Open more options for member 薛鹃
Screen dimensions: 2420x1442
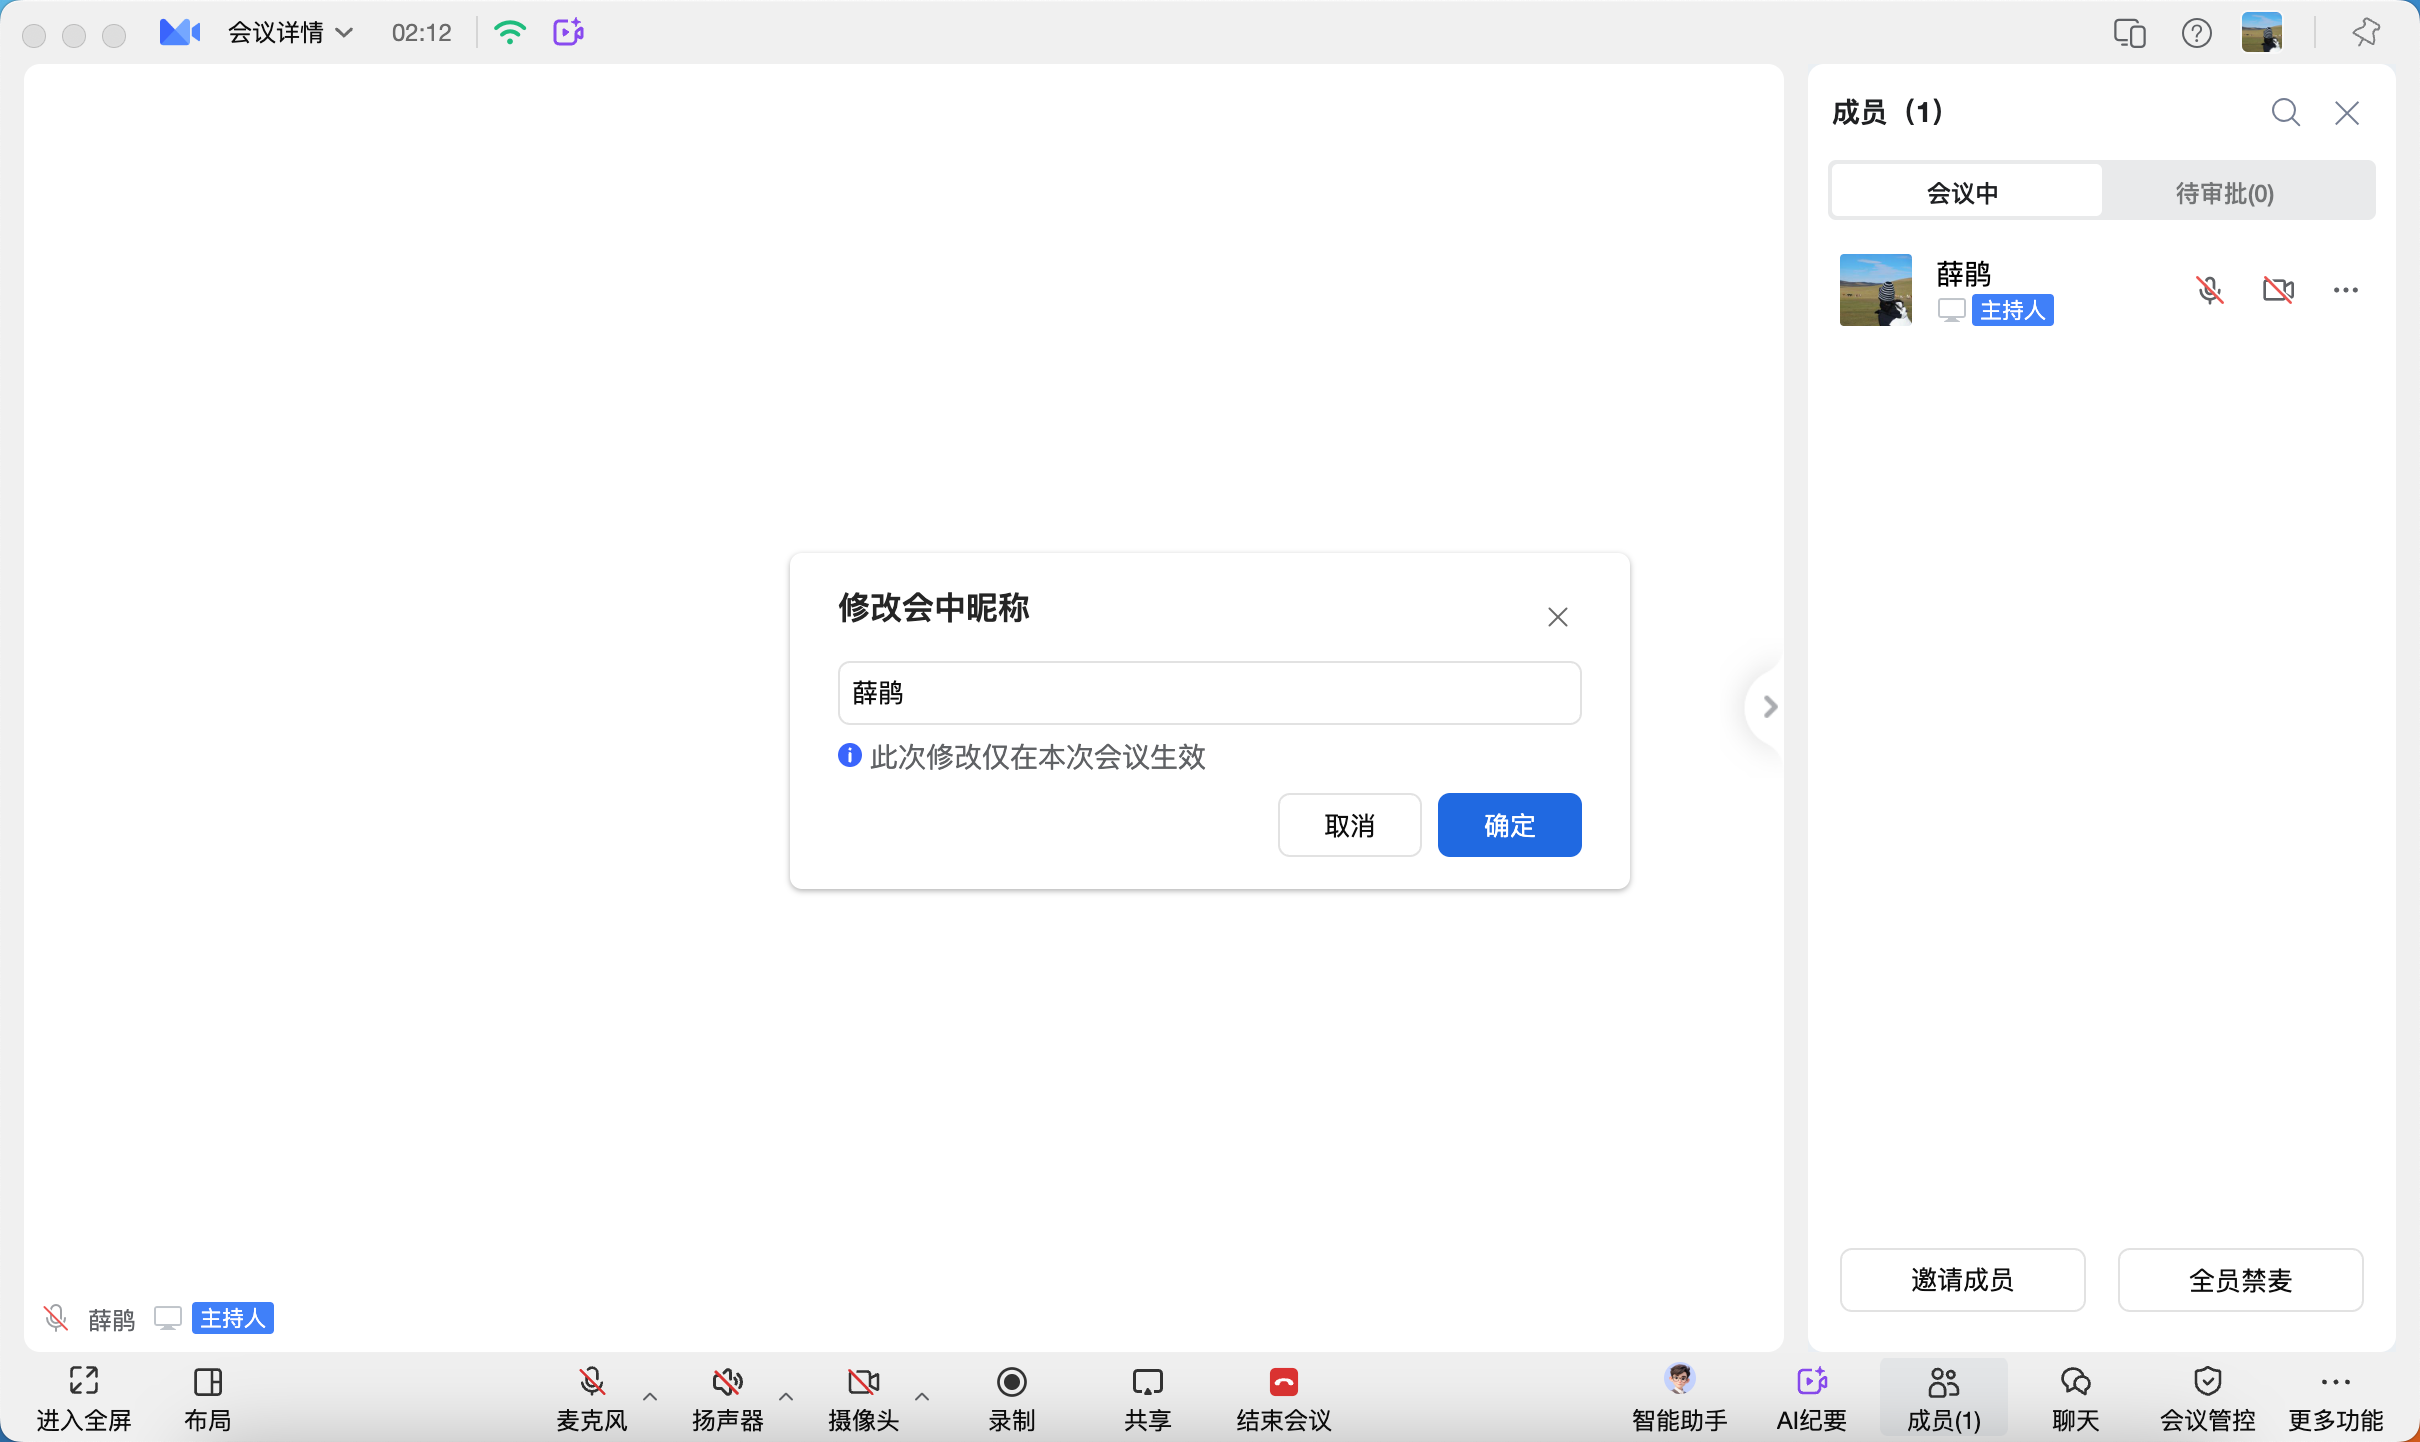coord(2345,290)
